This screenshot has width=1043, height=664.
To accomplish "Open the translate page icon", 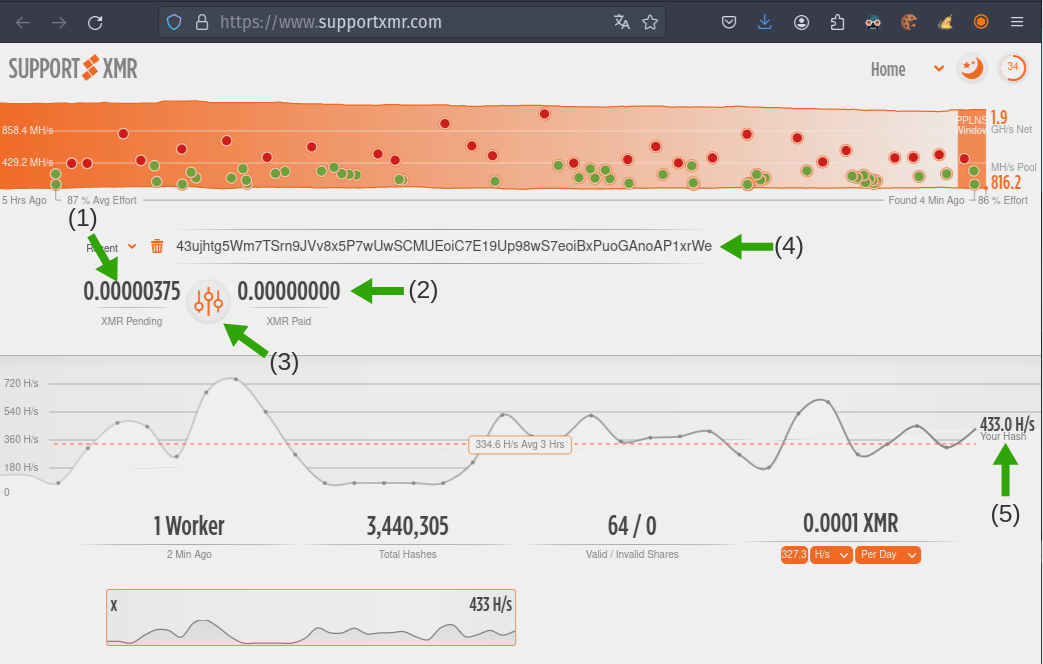I will (621, 22).
